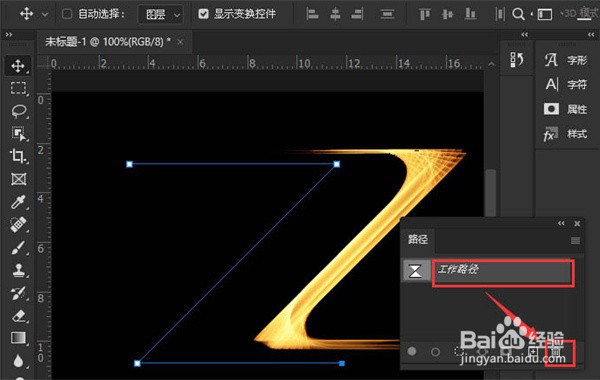Click align bottom edges icon
This screenshot has width=600, height=380.
pos(470,15)
